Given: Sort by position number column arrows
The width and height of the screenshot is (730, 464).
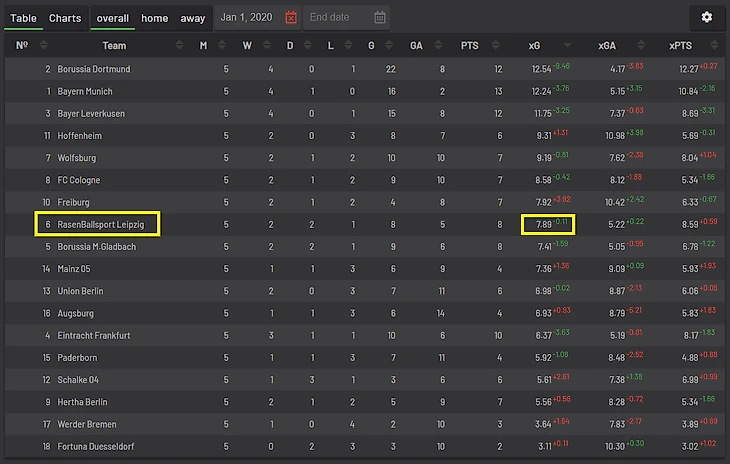Looking at the screenshot, I should (x=44, y=45).
